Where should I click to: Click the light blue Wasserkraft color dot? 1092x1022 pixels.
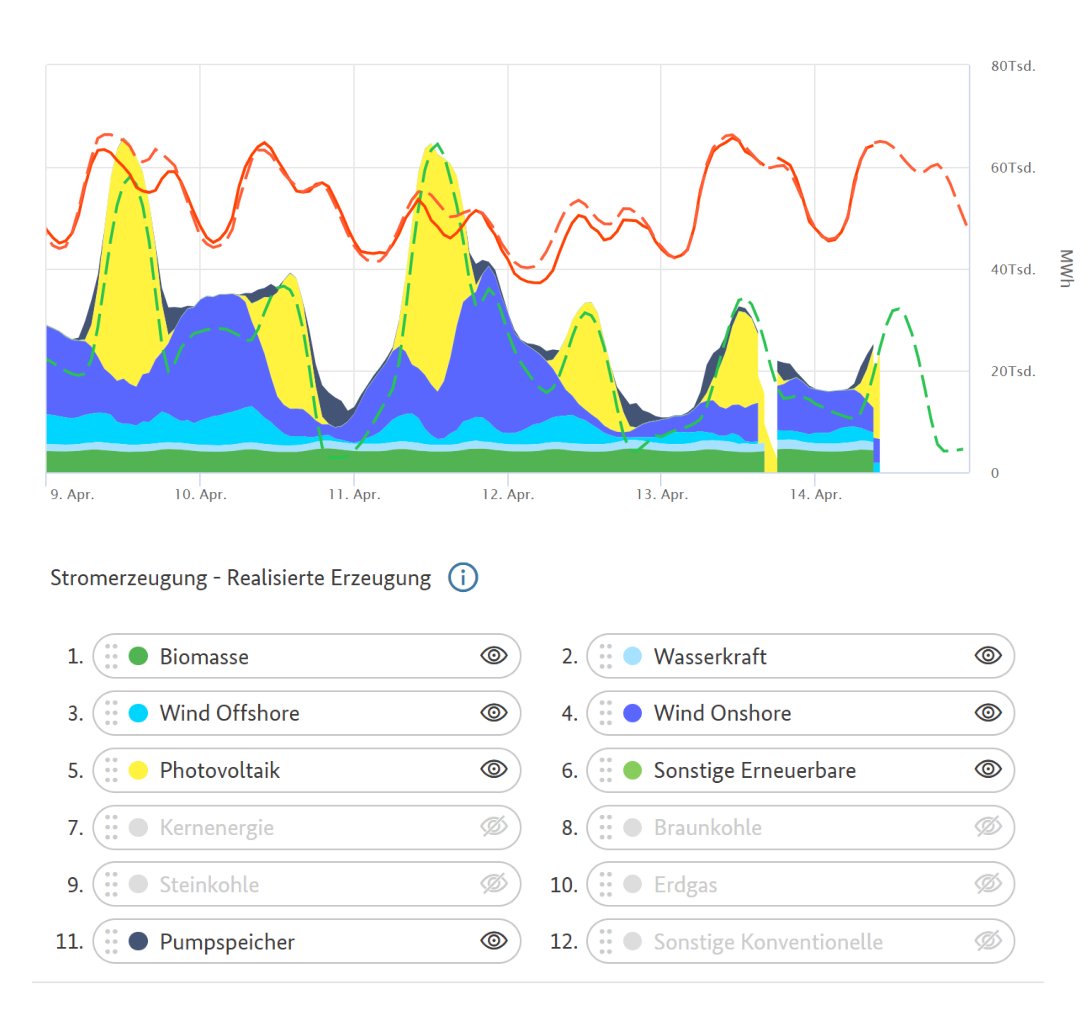click(632, 656)
